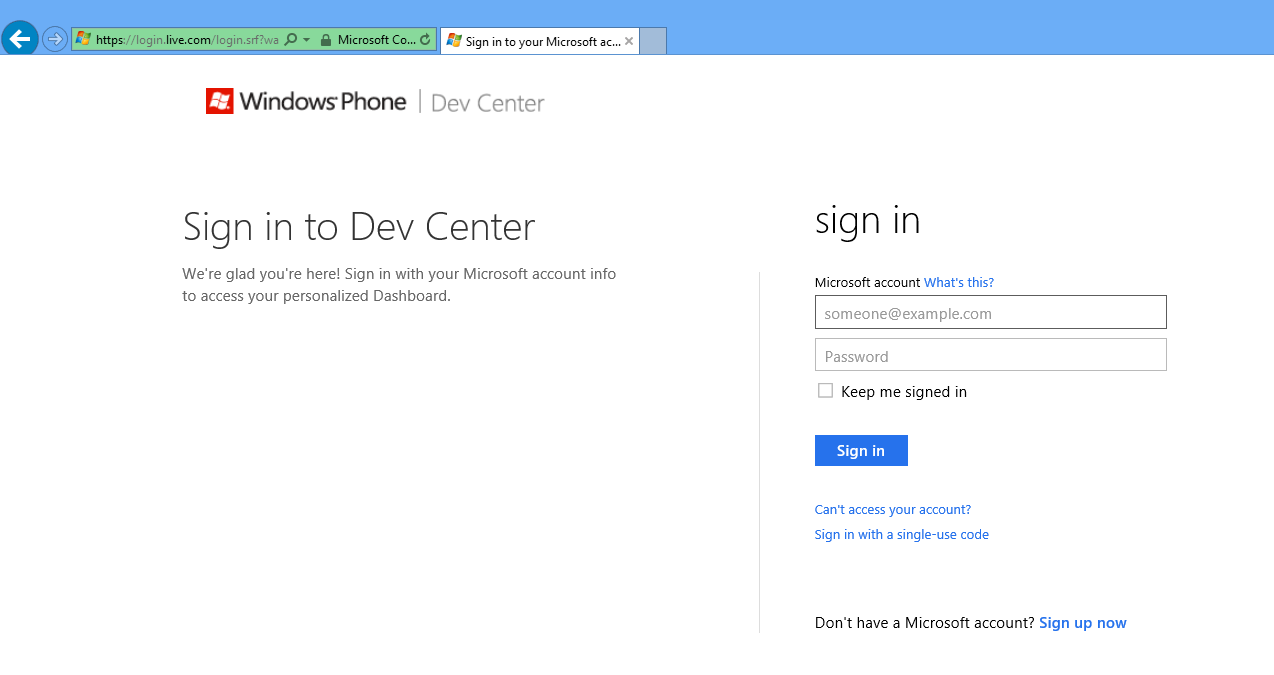Image resolution: width=1274 pixels, height=675 pixels.
Task: Click the Windows Phone red logo
Action: [220, 101]
